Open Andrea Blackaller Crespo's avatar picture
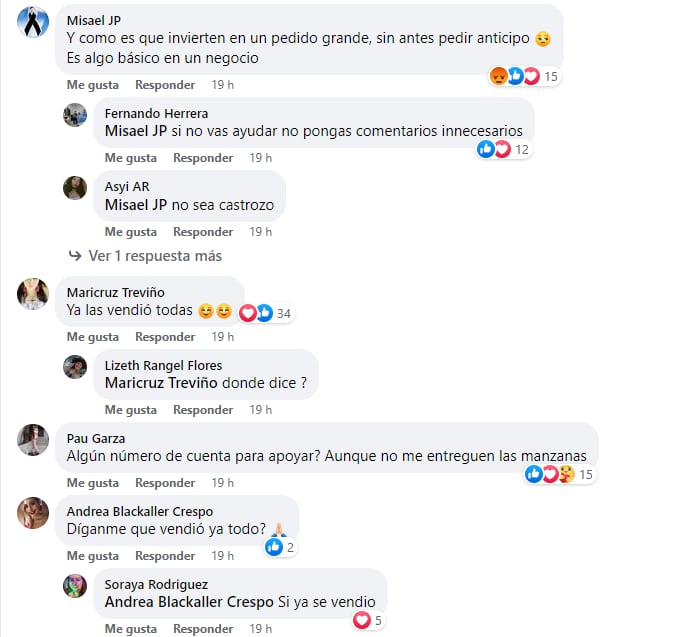This screenshot has width=677, height=637. (x=33, y=513)
